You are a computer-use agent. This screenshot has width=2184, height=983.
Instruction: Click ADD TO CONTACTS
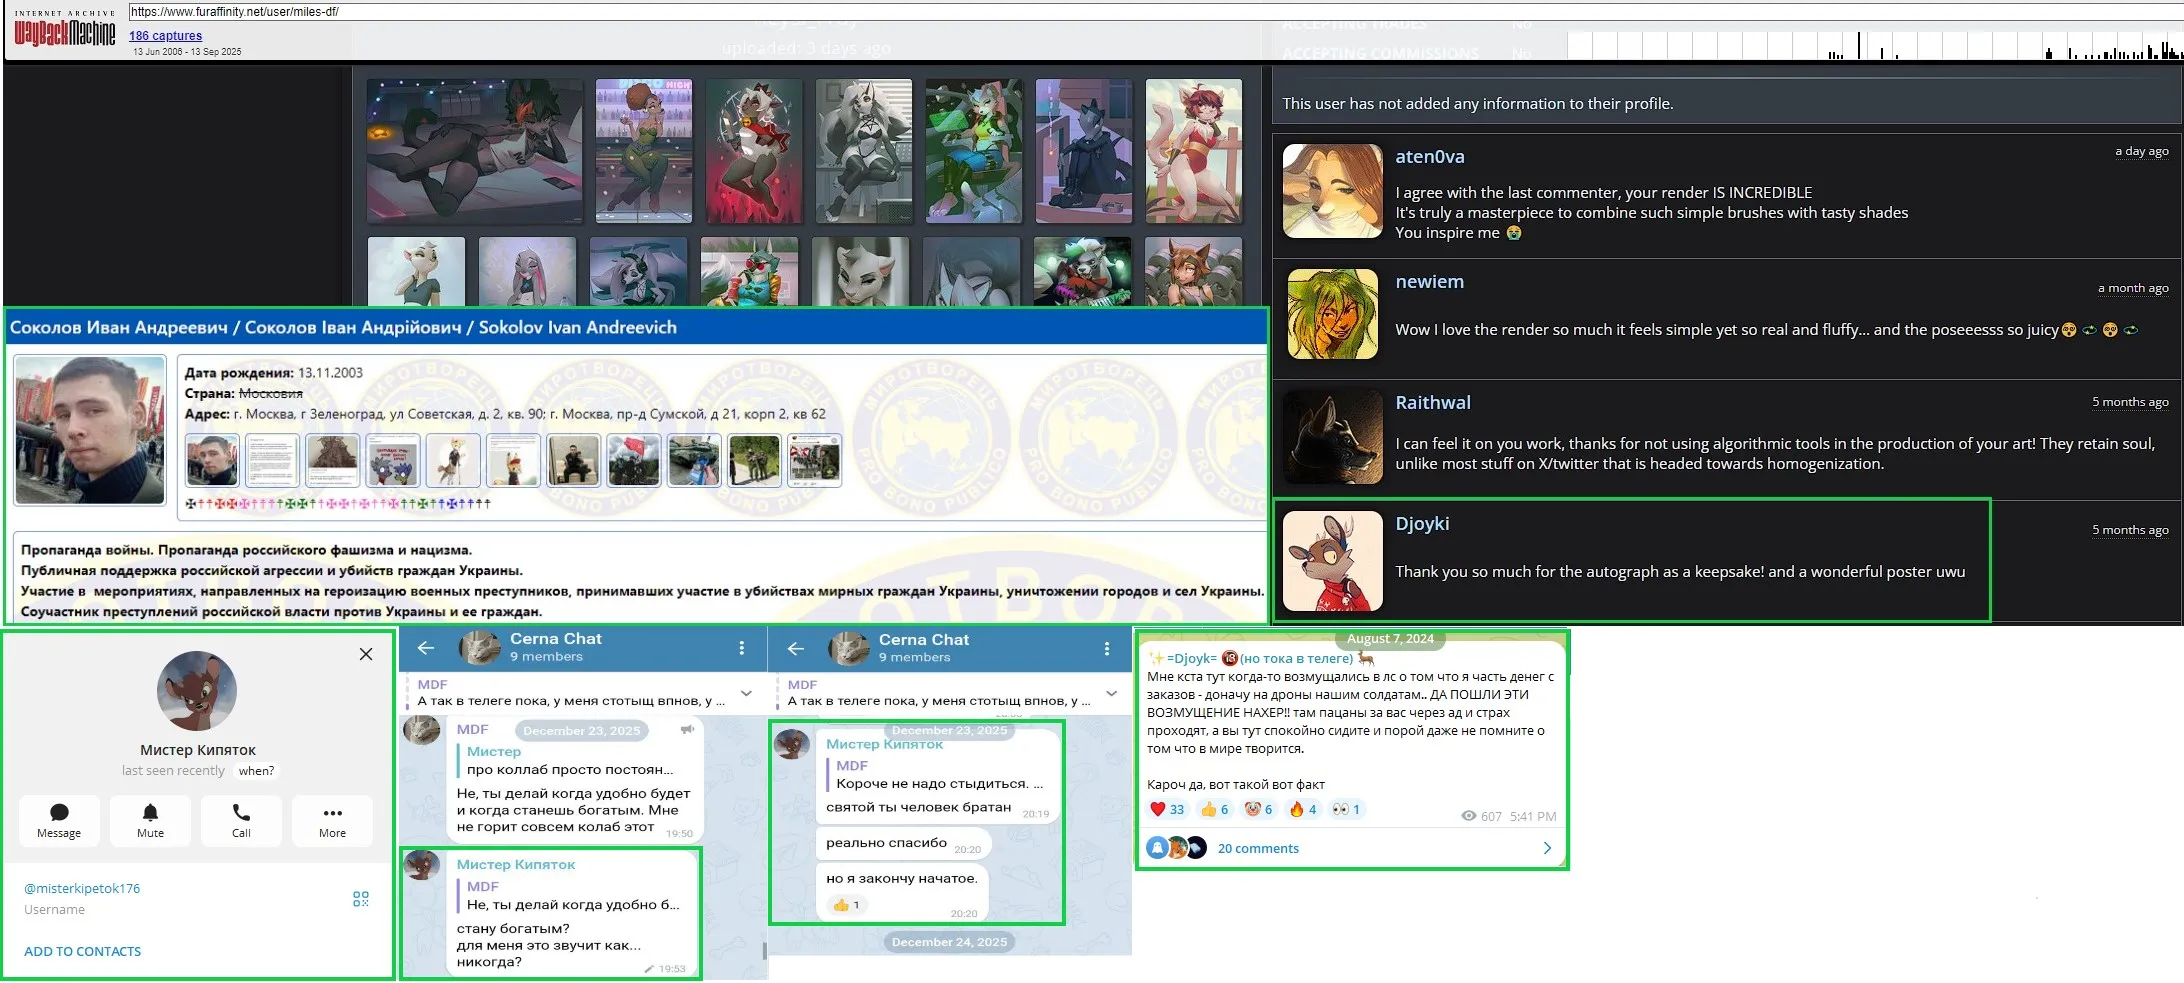pyautogui.click(x=82, y=951)
